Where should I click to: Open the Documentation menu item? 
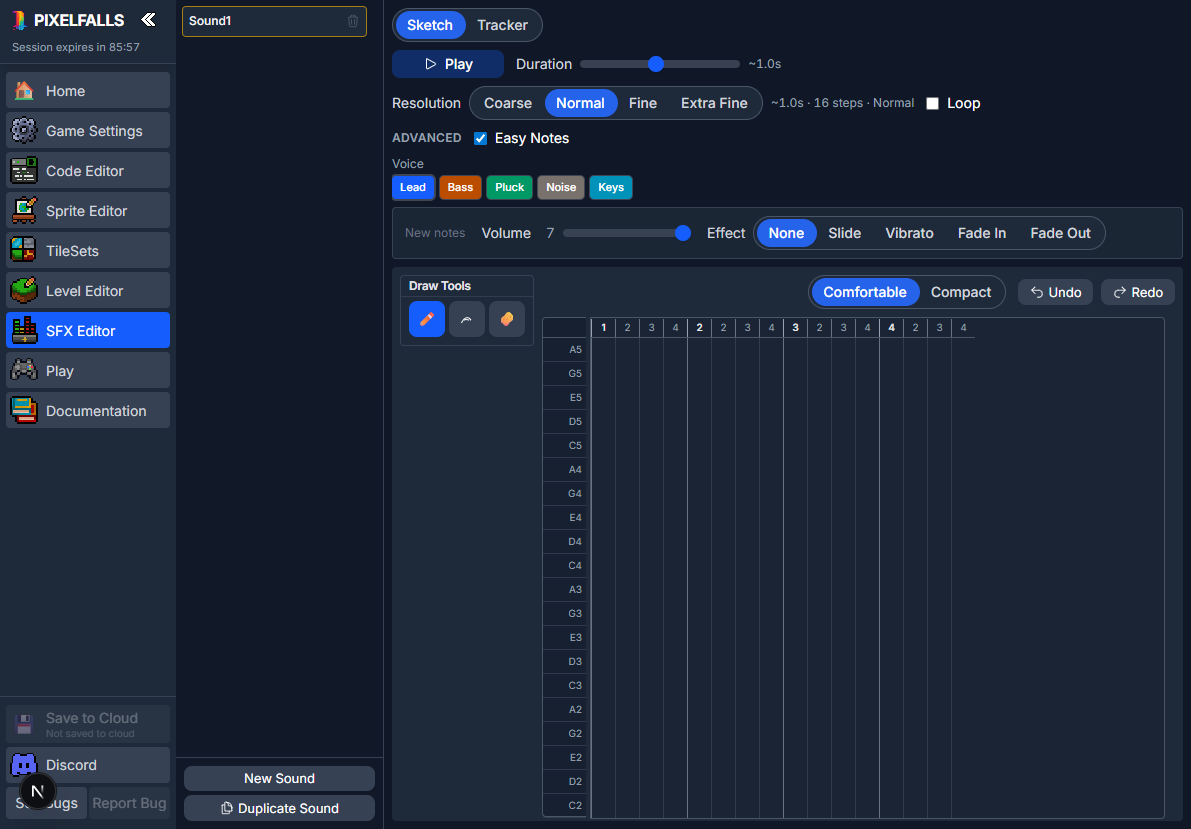pyautogui.click(x=88, y=410)
